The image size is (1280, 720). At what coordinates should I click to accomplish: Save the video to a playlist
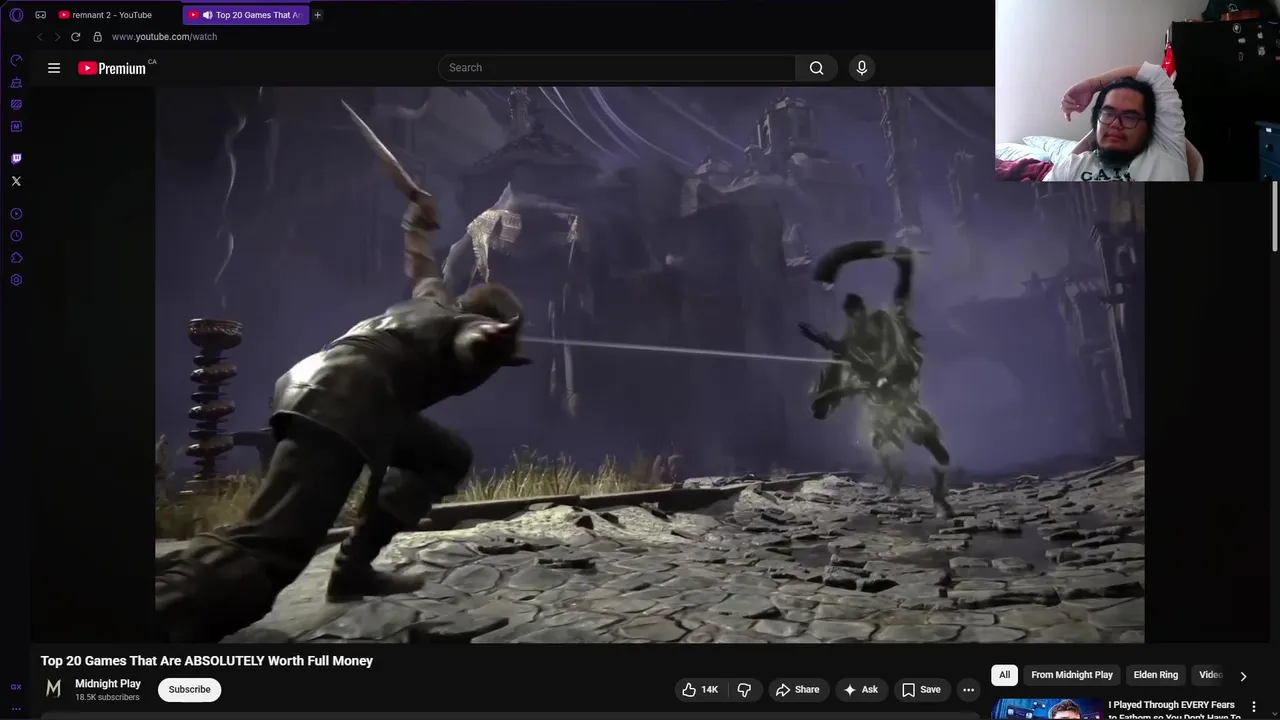(921, 689)
